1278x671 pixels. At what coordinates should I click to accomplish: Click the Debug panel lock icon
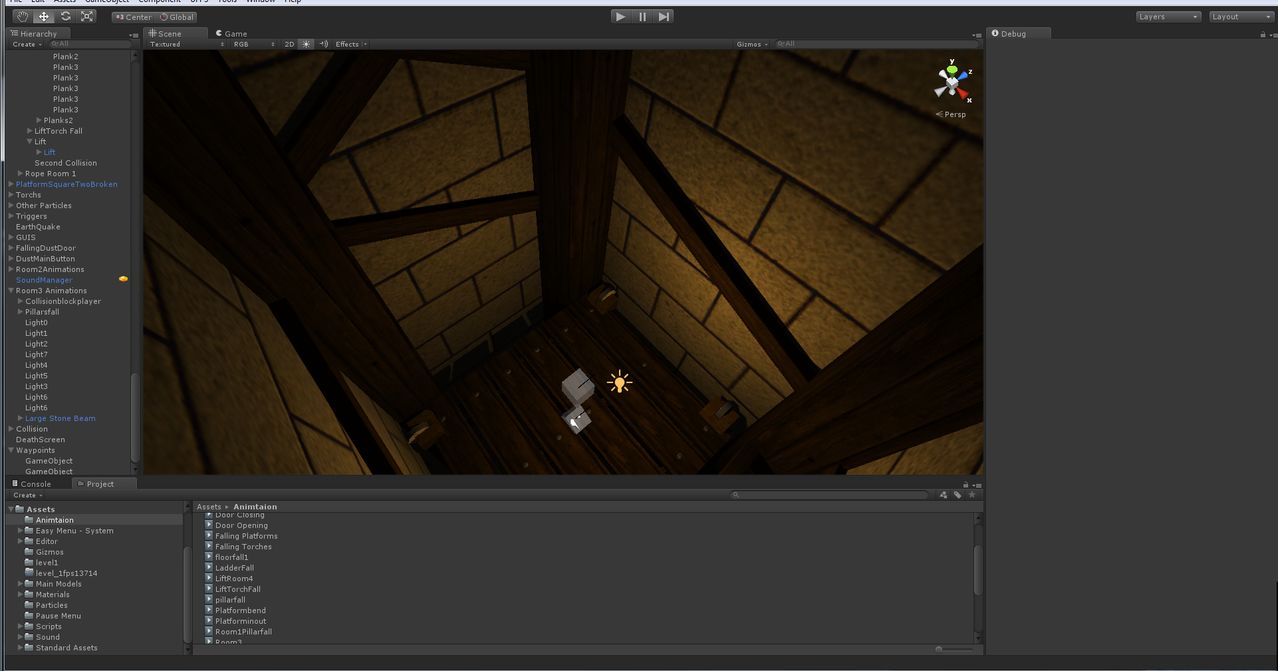click(x=1262, y=34)
